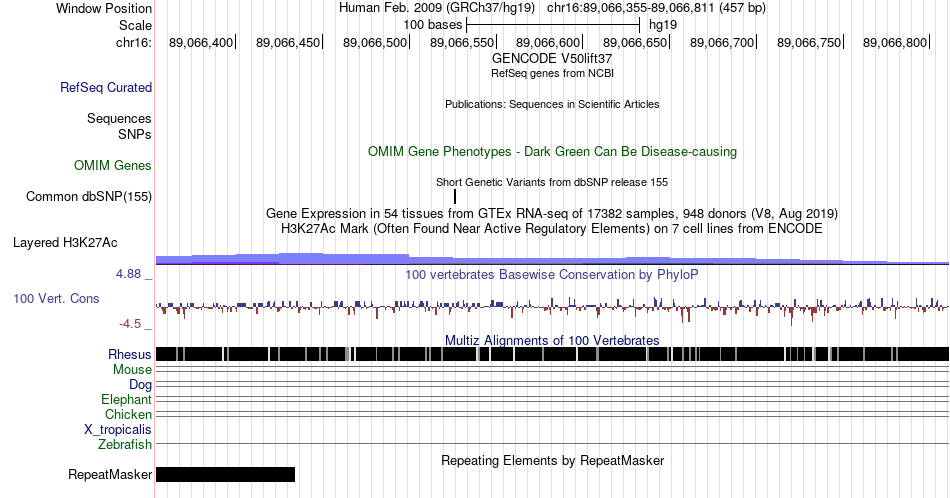The width and height of the screenshot is (950, 498).
Task: Click the GTEx Gene Expression title
Action: coord(552,213)
